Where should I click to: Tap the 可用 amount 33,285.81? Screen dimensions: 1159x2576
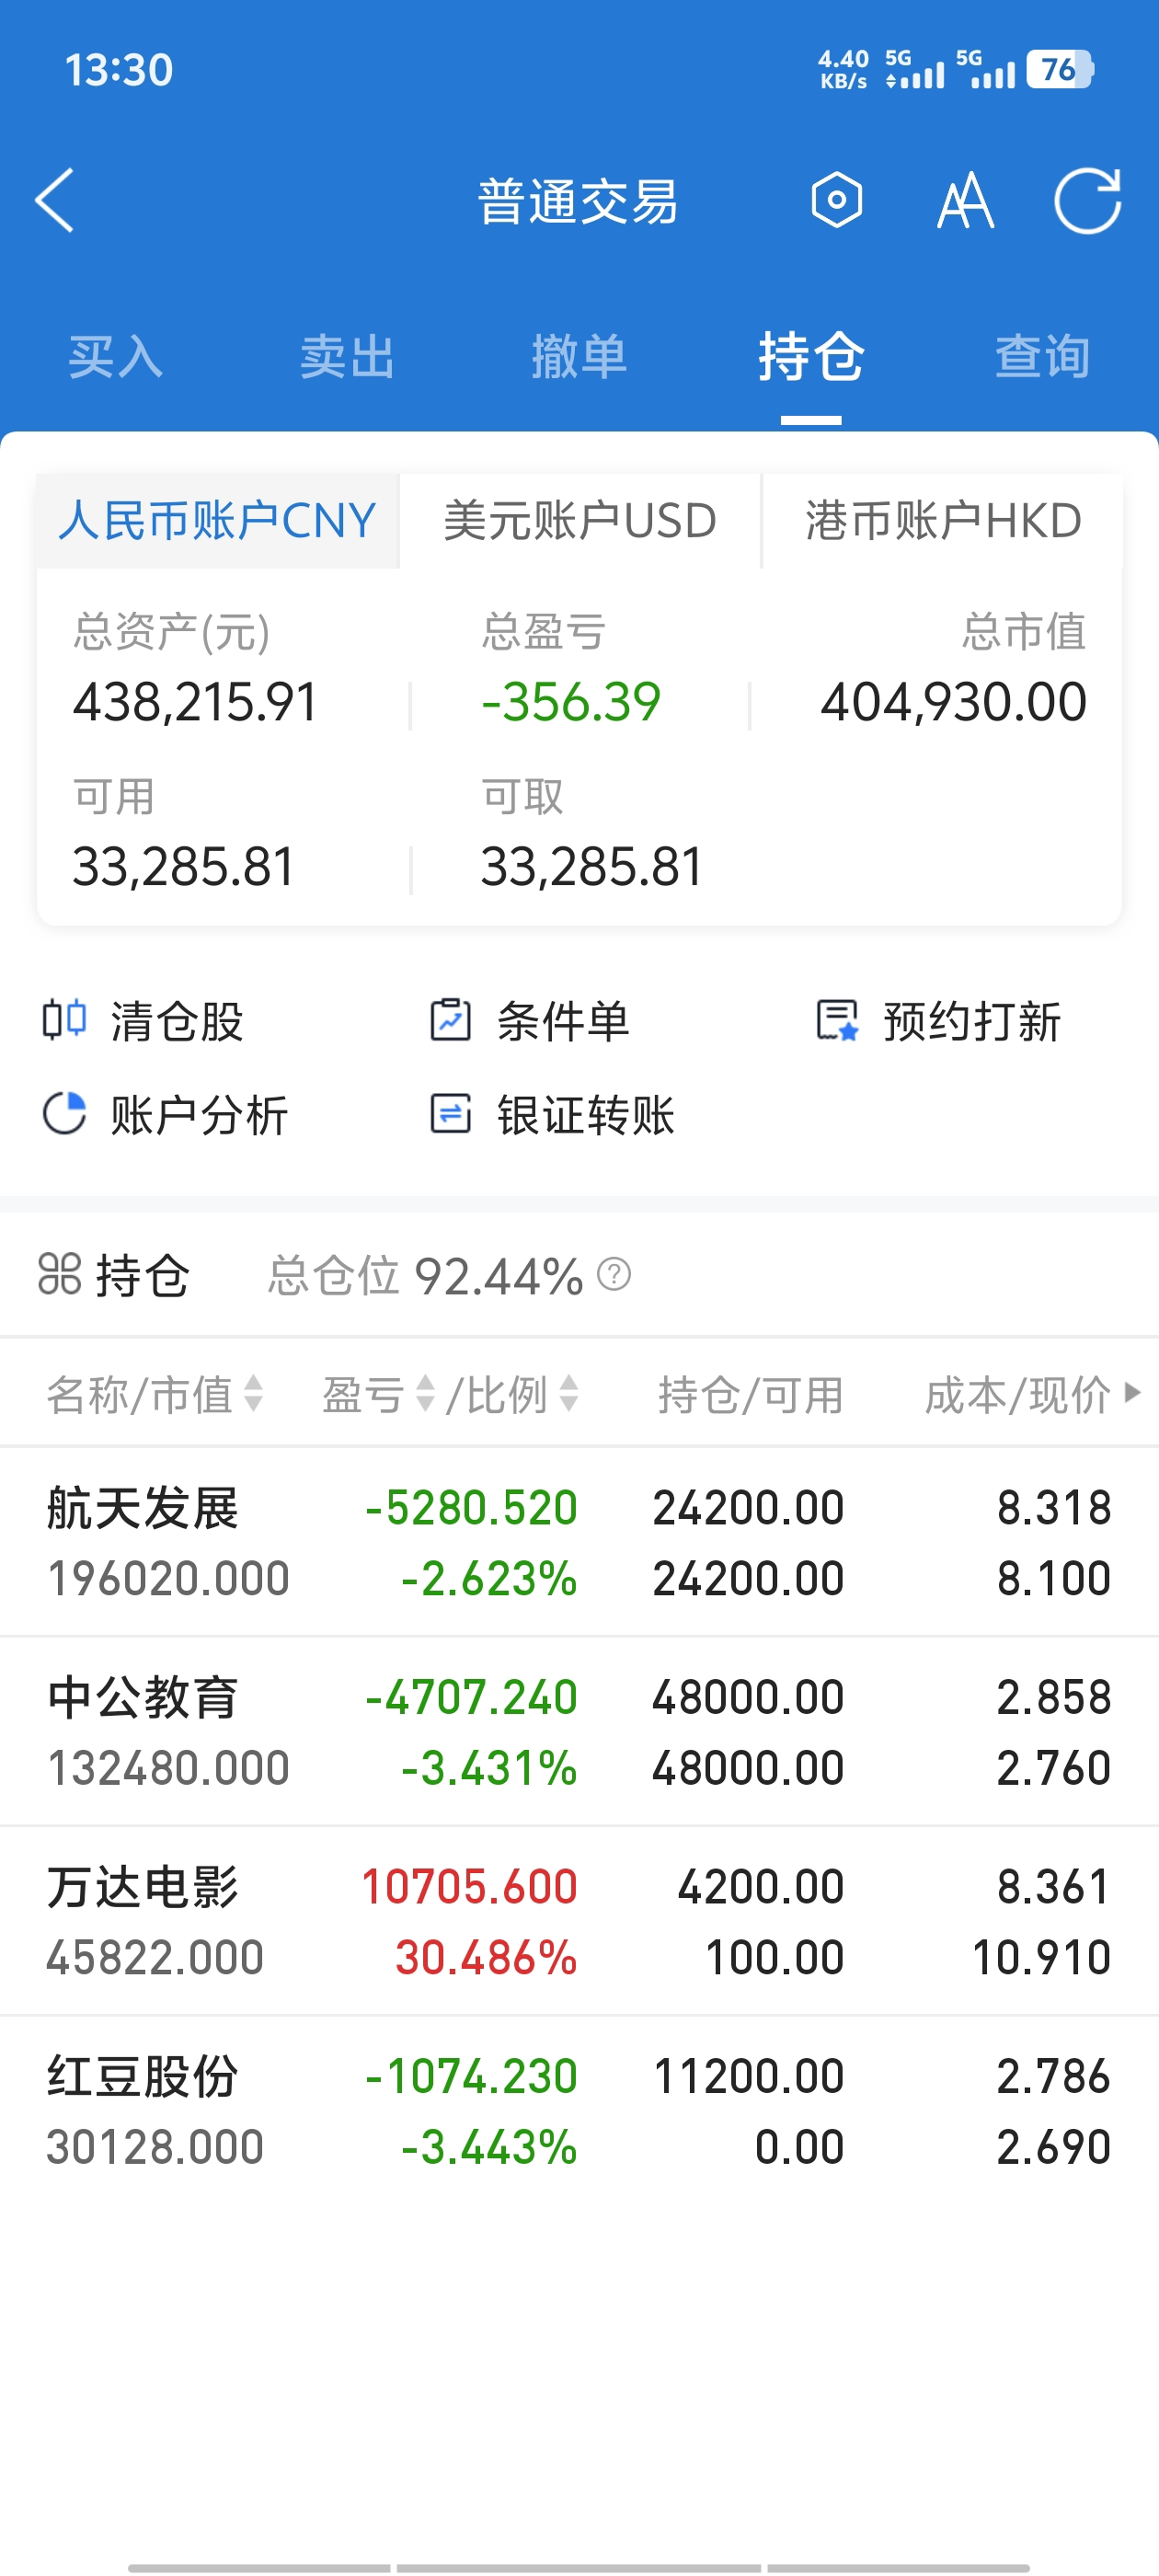(184, 866)
